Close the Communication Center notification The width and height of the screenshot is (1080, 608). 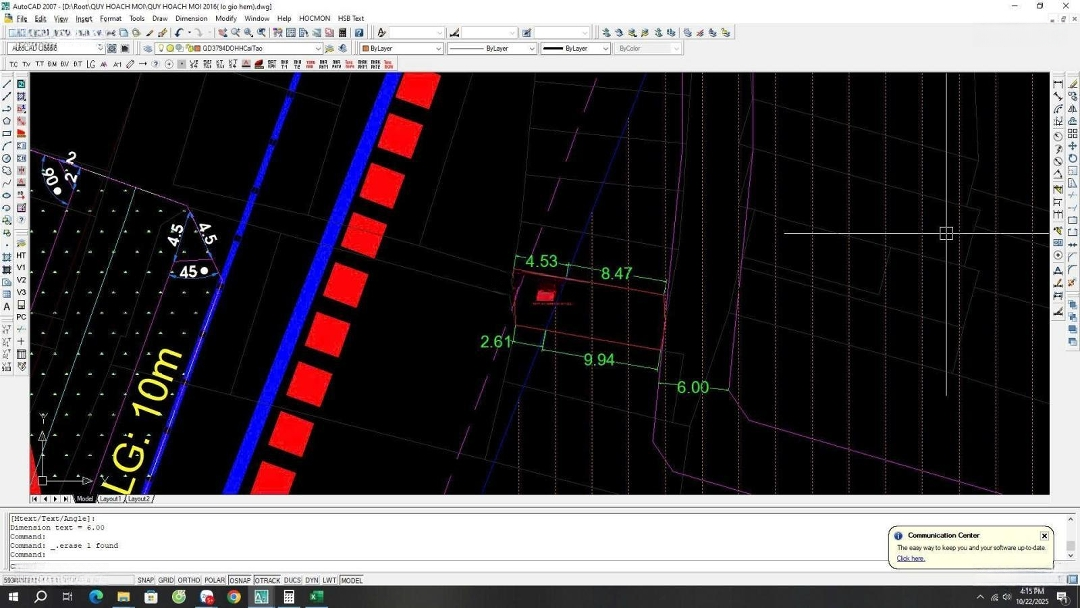(1044, 536)
